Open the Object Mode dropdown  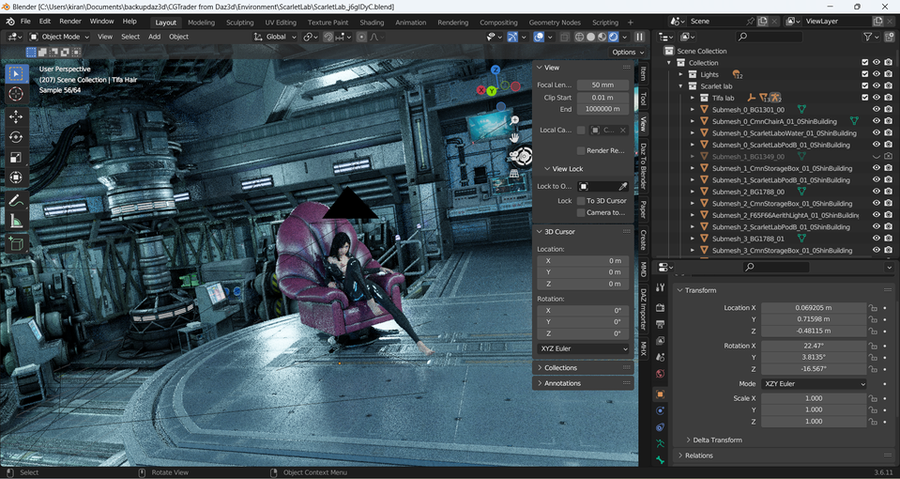point(62,37)
